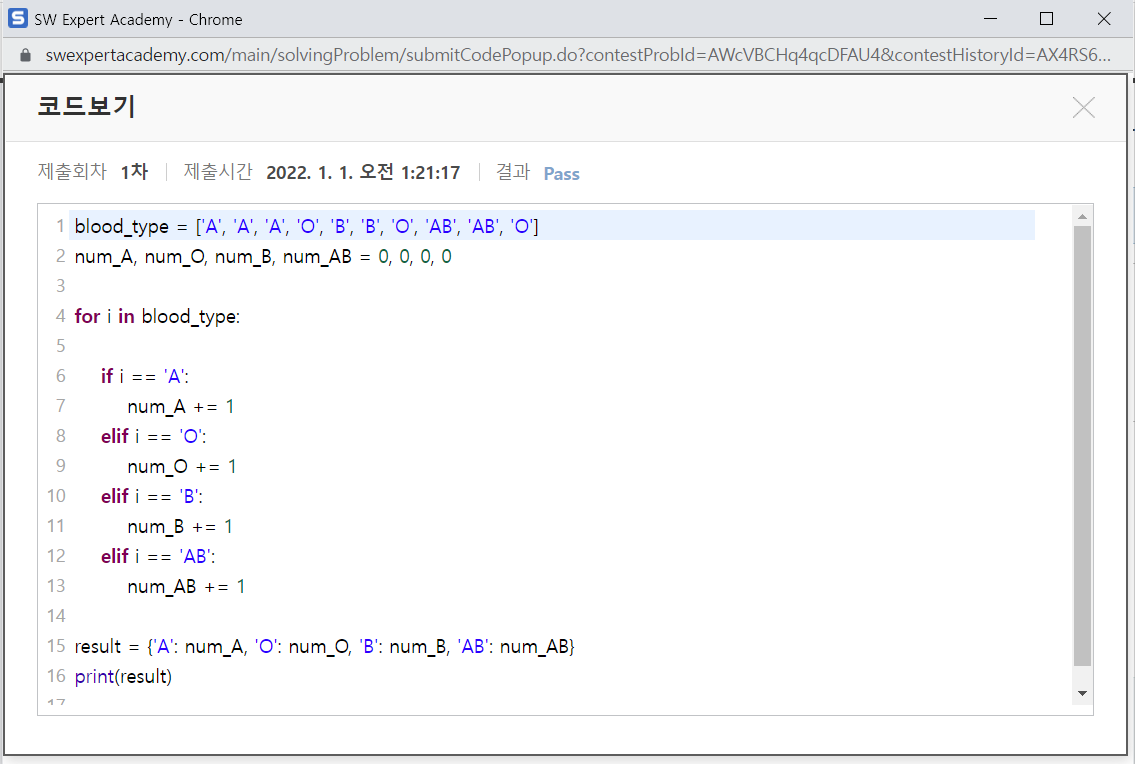Click the padlock site security icon
Screen dimensions: 1135x764
25,56
